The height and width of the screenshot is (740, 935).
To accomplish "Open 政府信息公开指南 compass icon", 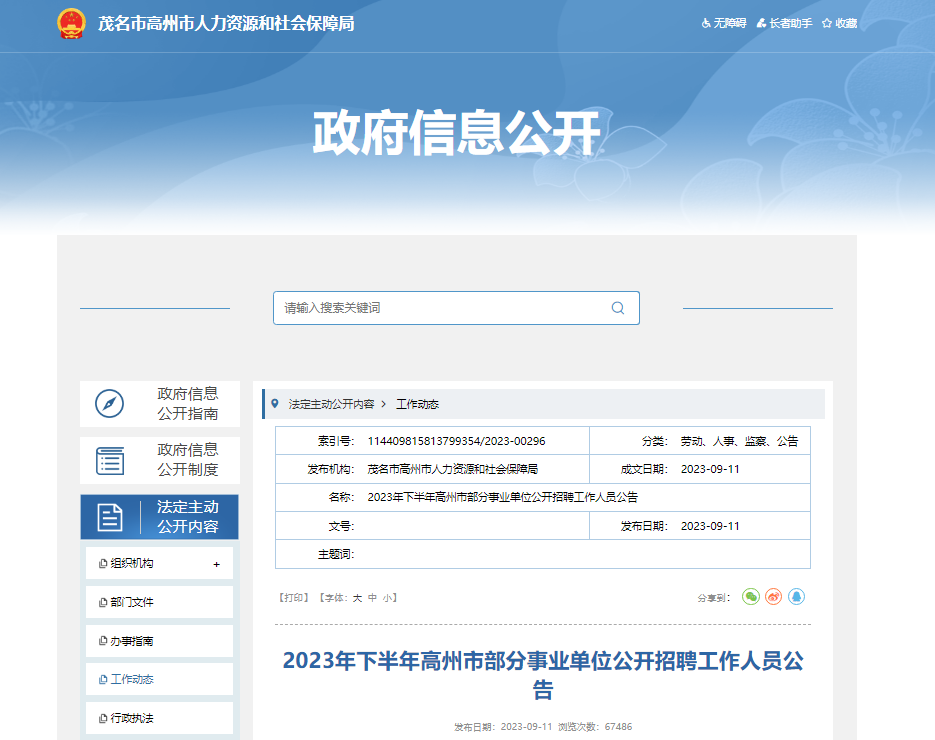I will click(x=109, y=403).
